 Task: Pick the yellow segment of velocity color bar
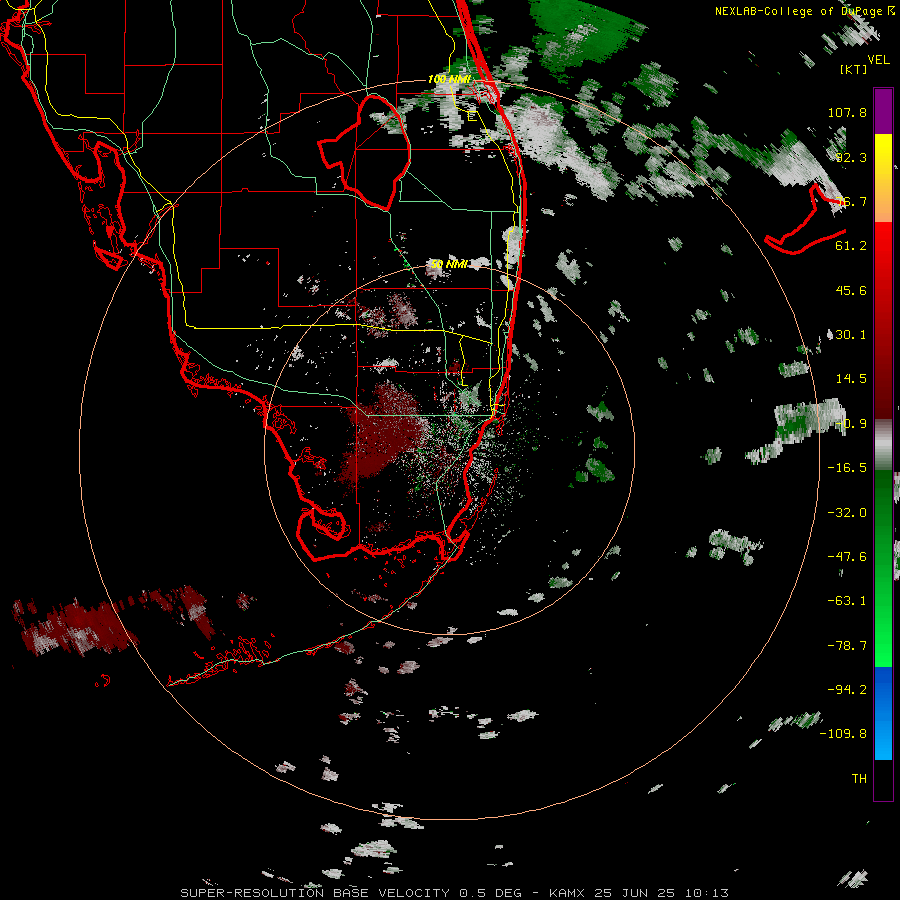883,178
